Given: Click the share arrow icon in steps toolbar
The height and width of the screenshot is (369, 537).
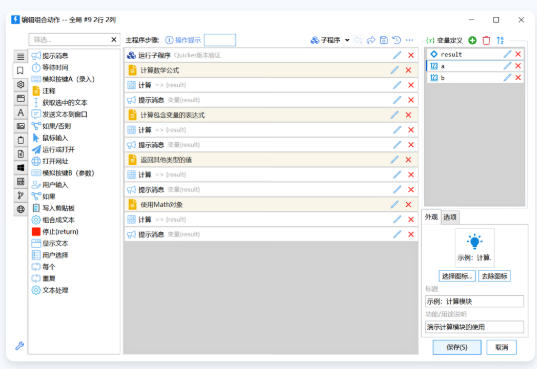Looking at the screenshot, I should [x=371, y=40].
